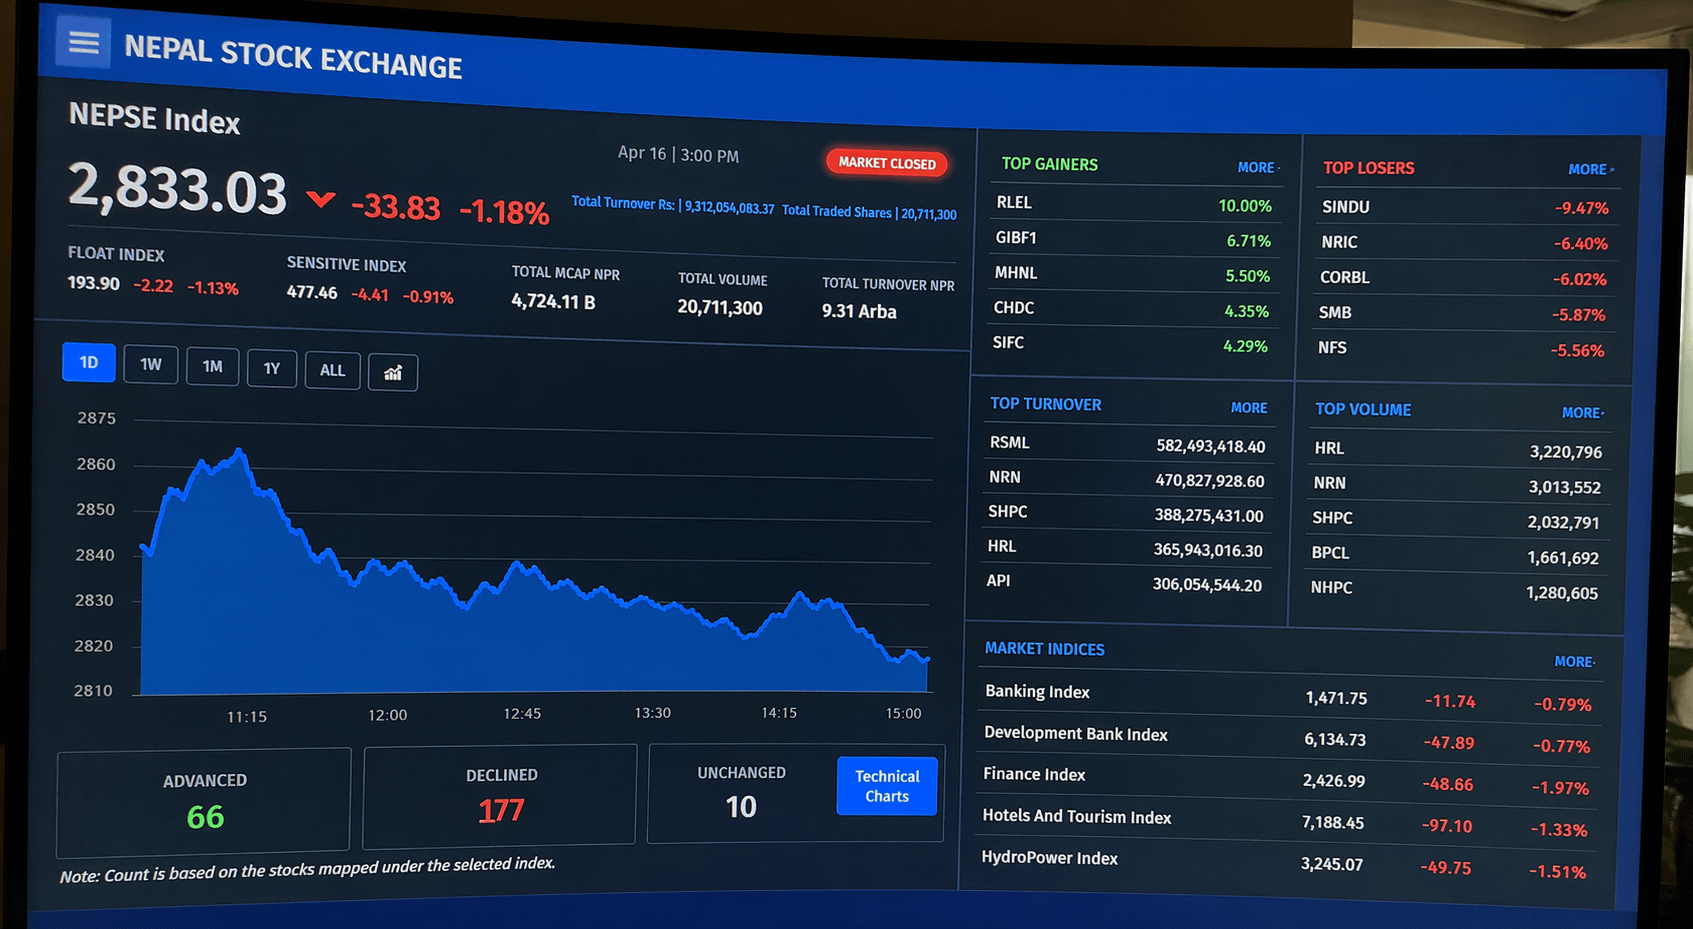Open Technical Charts
Image resolution: width=1693 pixels, height=929 pixels.
click(886, 786)
